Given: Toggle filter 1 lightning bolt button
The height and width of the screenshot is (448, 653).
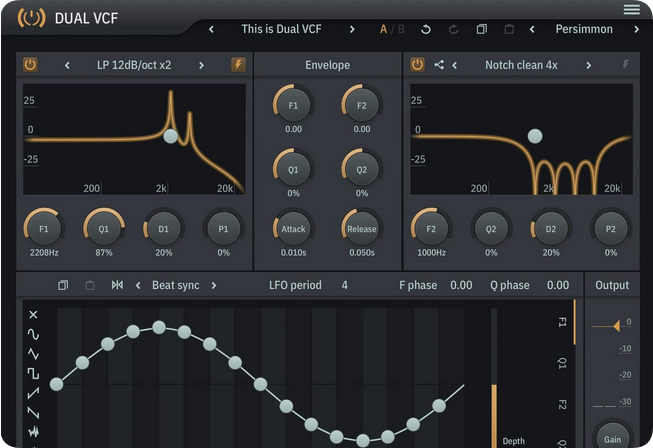Looking at the screenshot, I should pyautogui.click(x=238, y=65).
